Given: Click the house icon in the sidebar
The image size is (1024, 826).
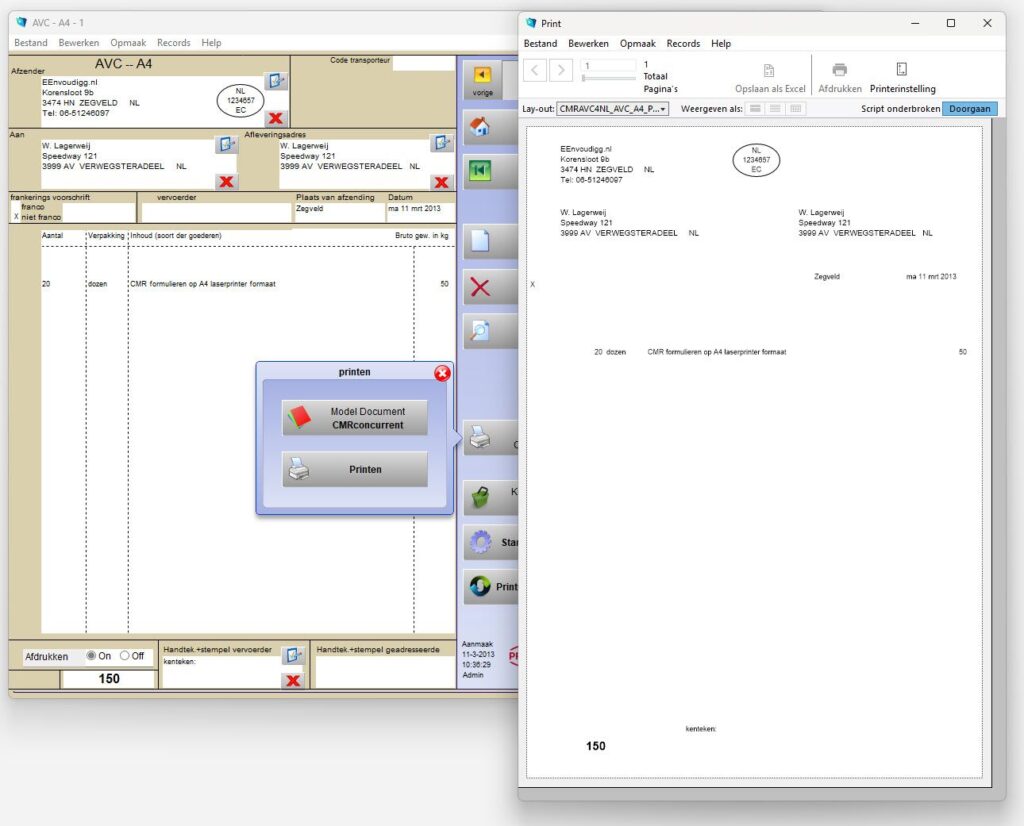Looking at the screenshot, I should tap(480, 127).
